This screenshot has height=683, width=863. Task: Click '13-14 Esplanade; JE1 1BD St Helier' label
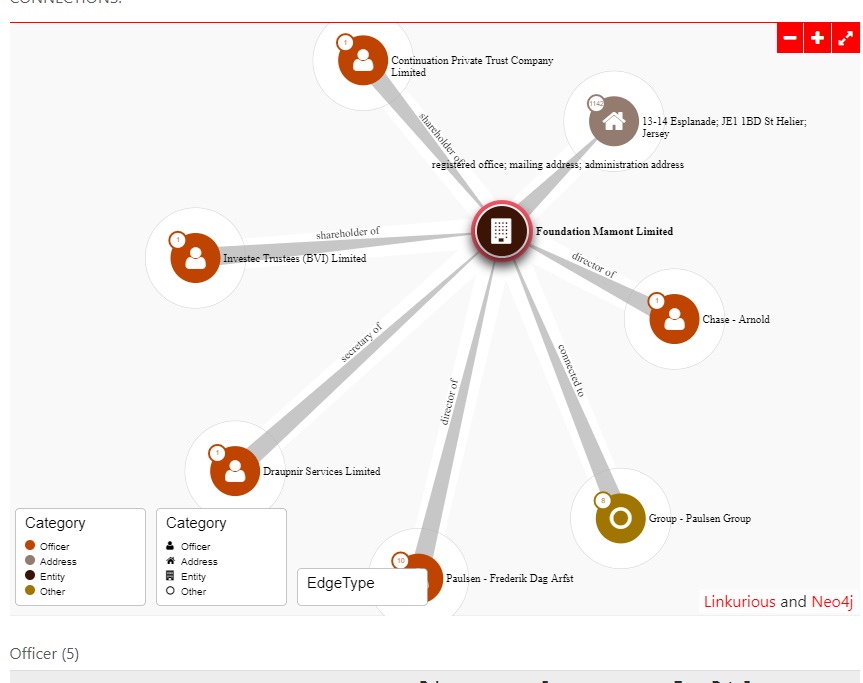point(724,127)
